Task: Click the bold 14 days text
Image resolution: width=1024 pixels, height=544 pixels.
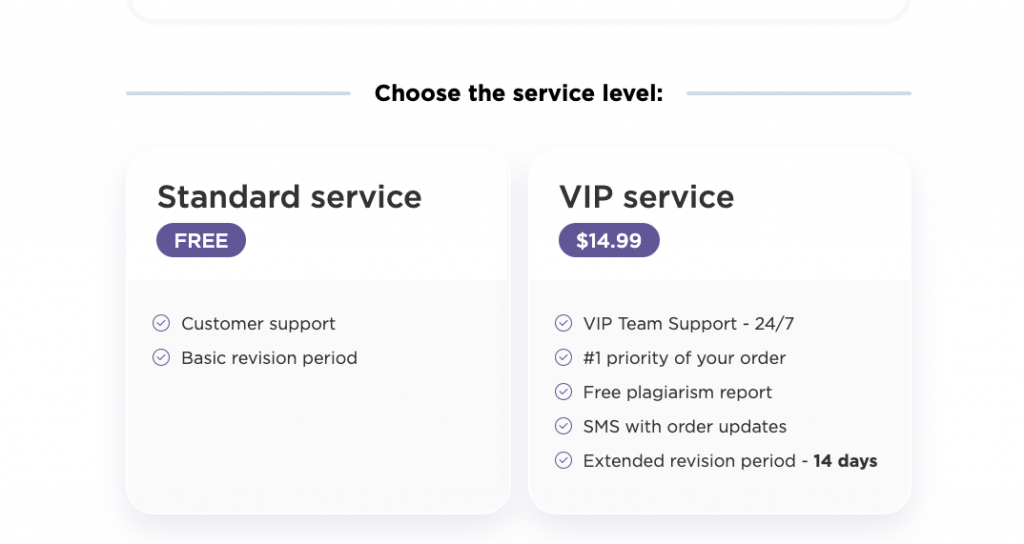Action: click(845, 461)
